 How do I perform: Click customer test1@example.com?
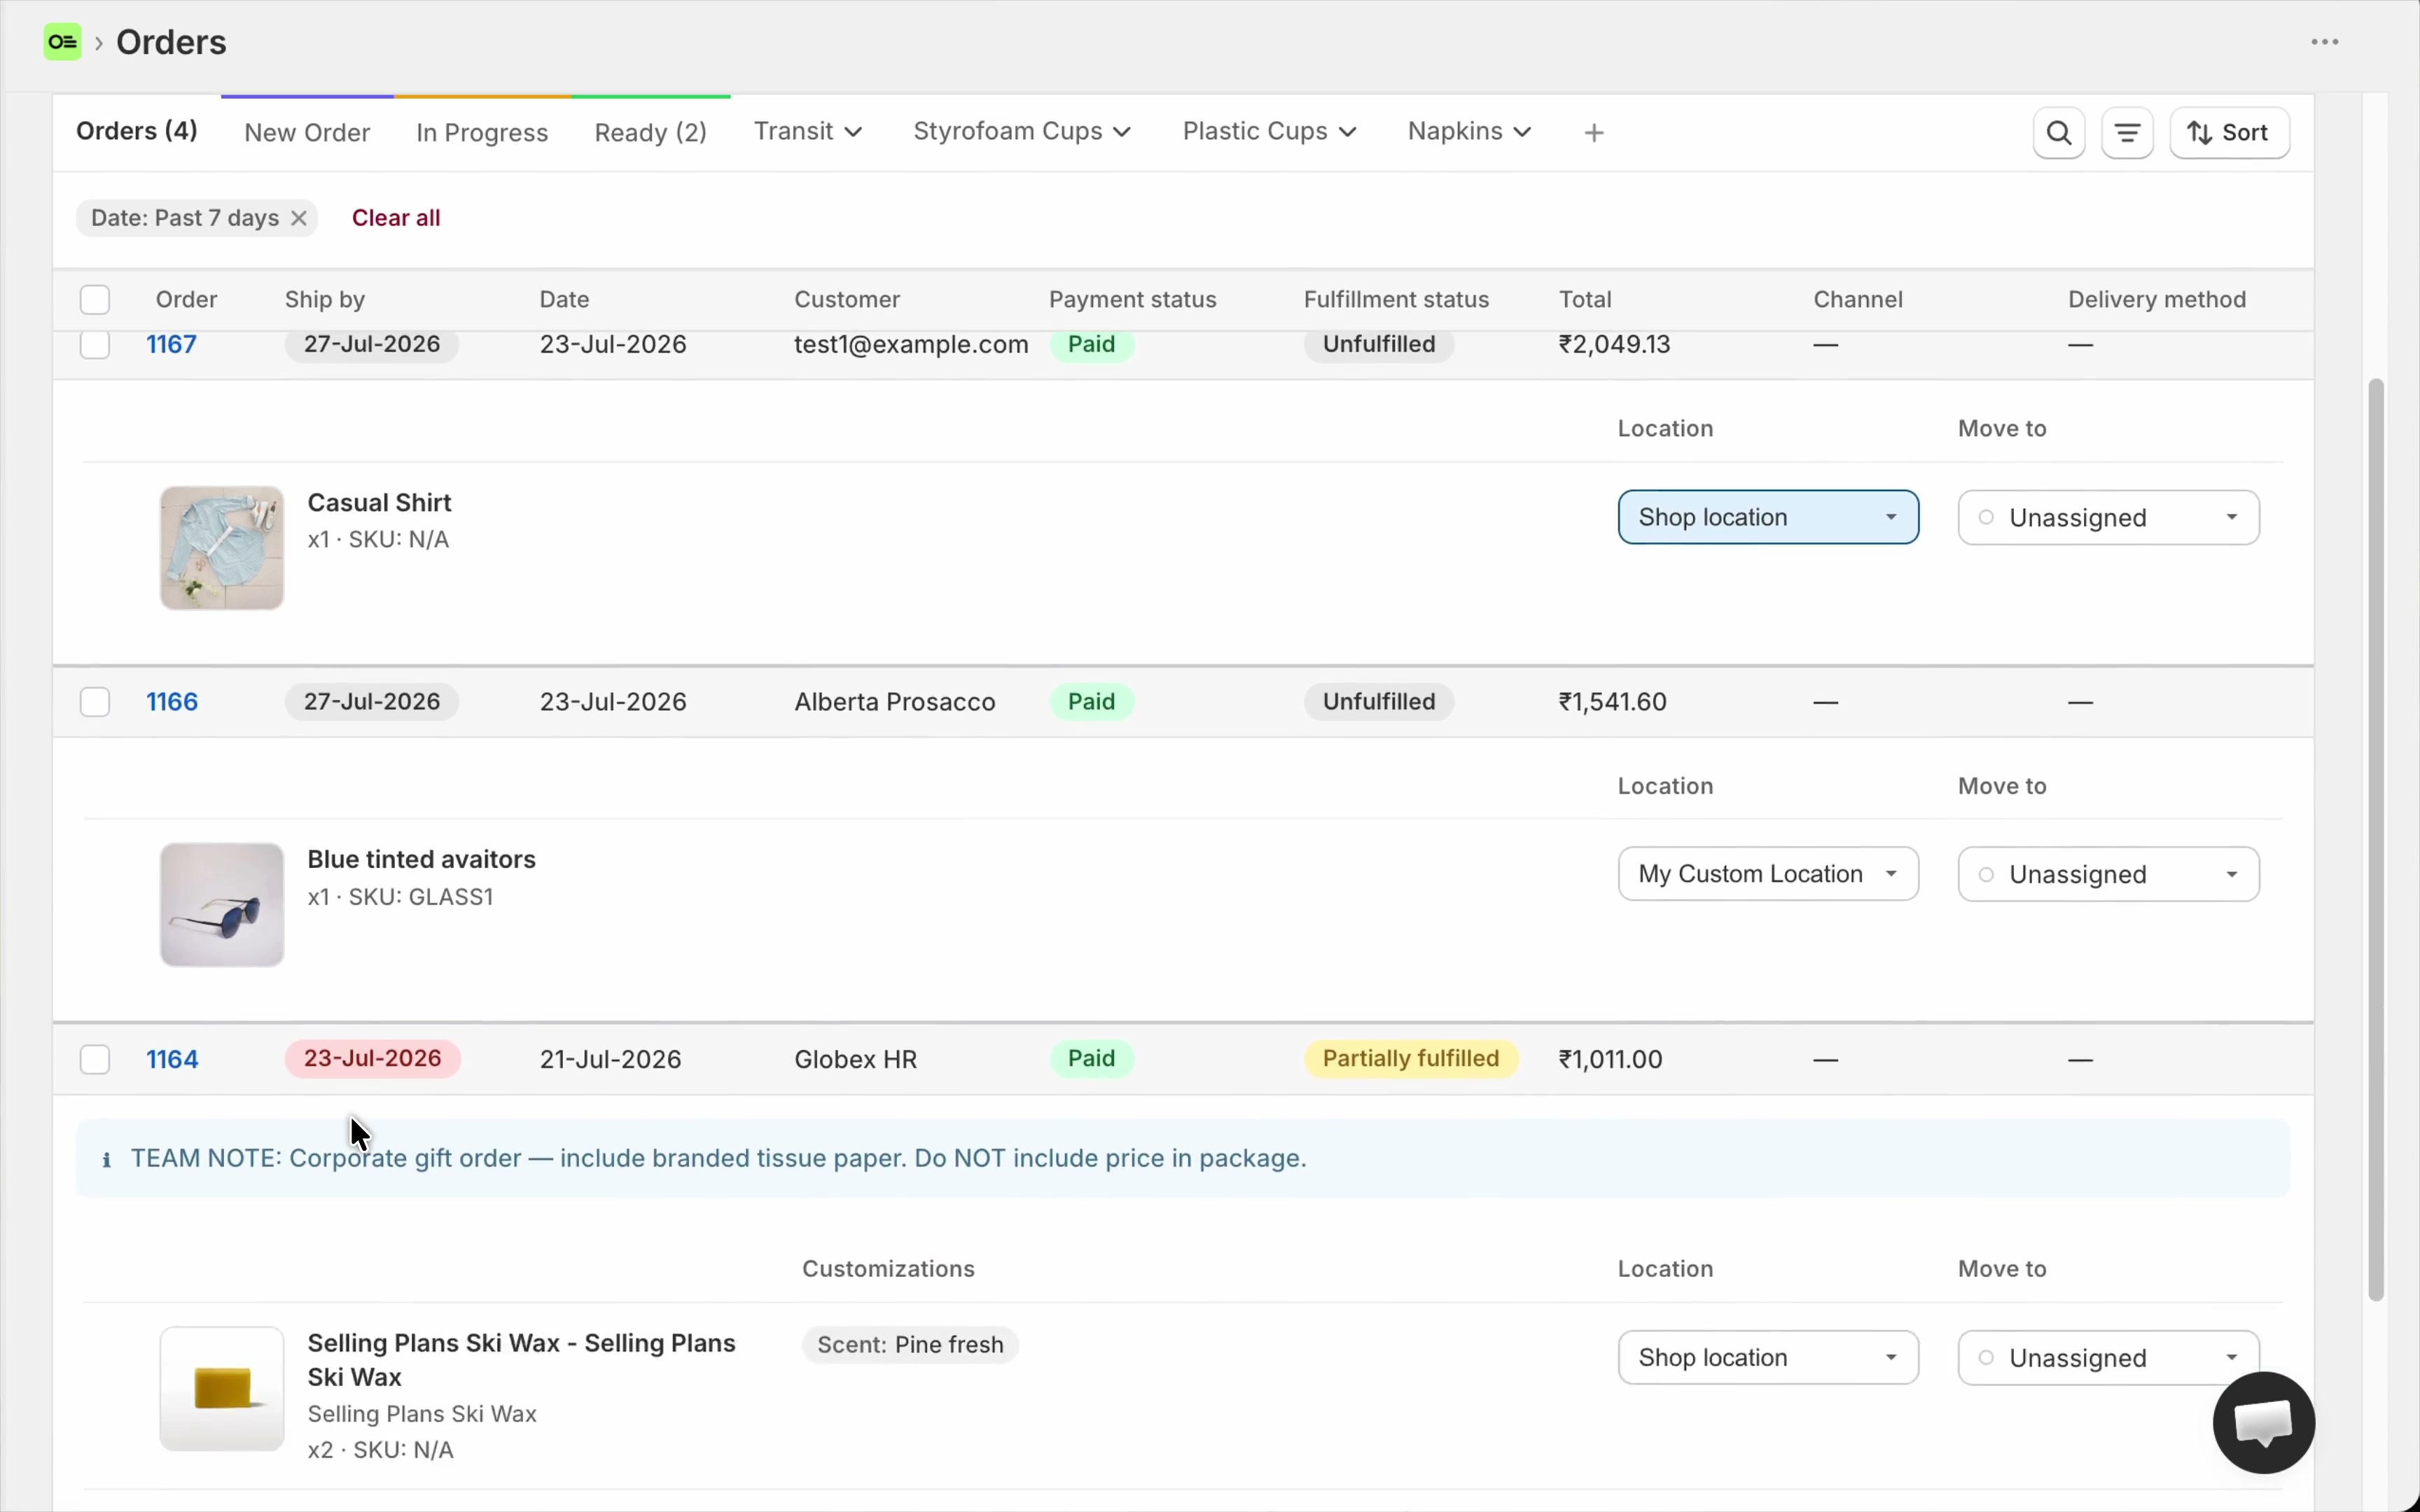(911, 345)
